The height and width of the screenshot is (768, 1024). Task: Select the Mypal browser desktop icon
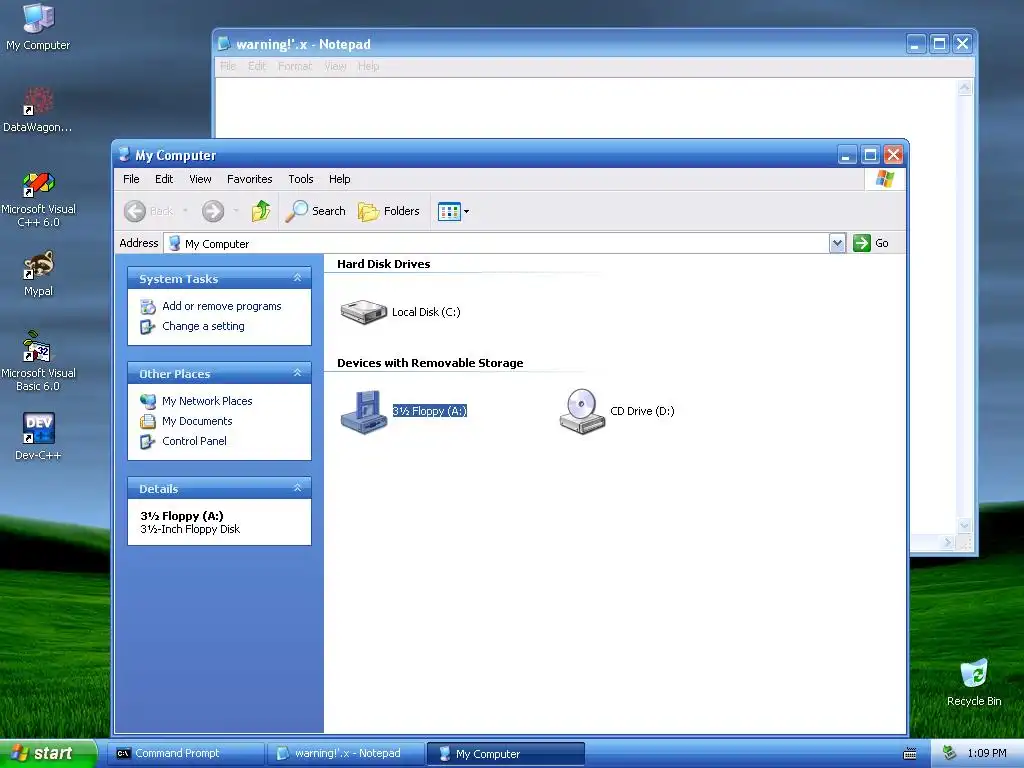[39, 274]
